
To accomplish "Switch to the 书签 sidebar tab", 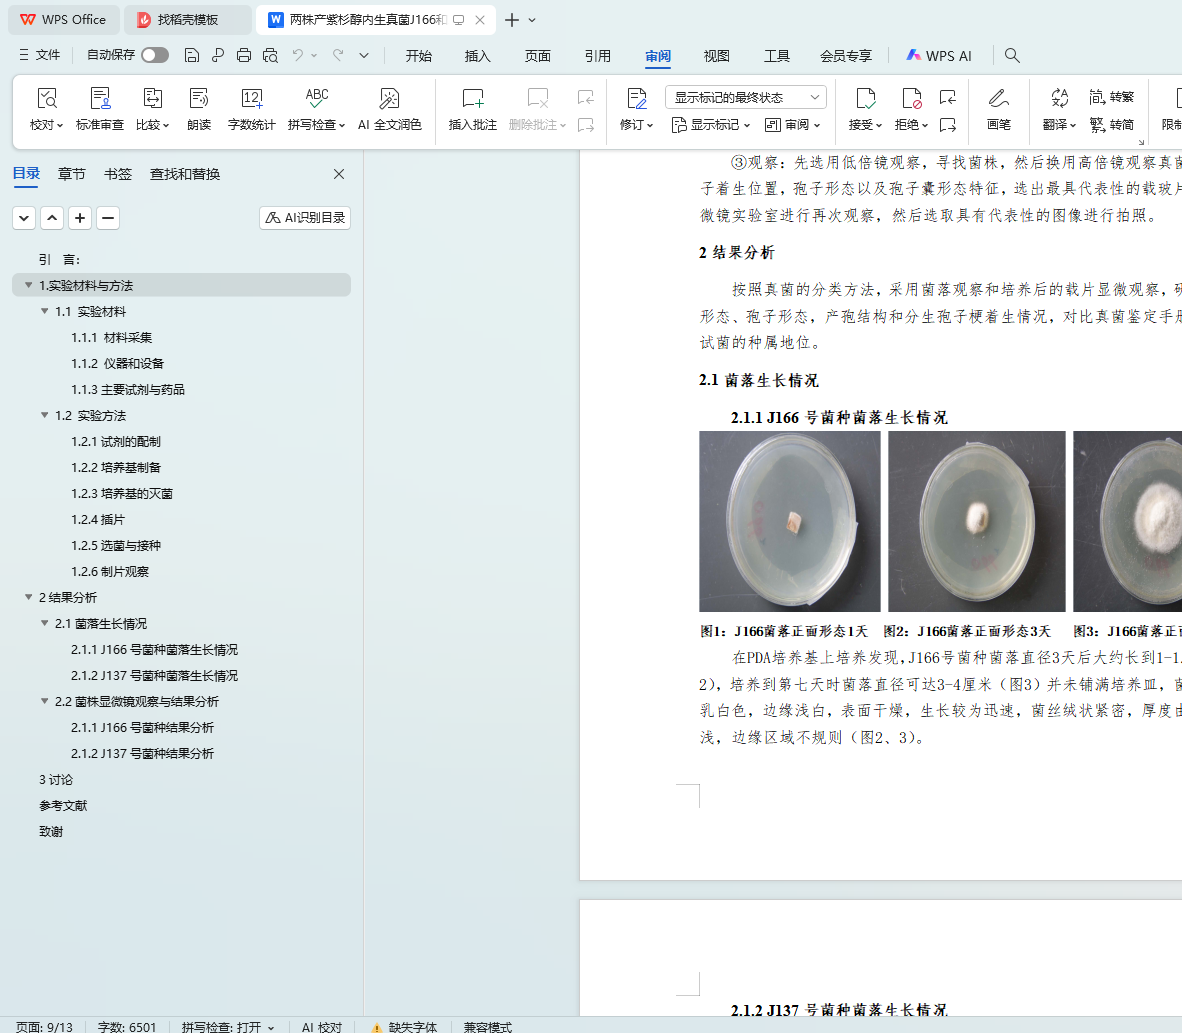I will (118, 174).
